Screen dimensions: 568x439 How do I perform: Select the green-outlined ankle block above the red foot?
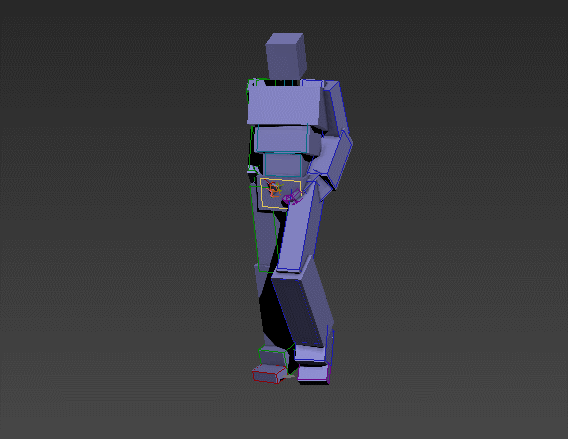point(274,356)
